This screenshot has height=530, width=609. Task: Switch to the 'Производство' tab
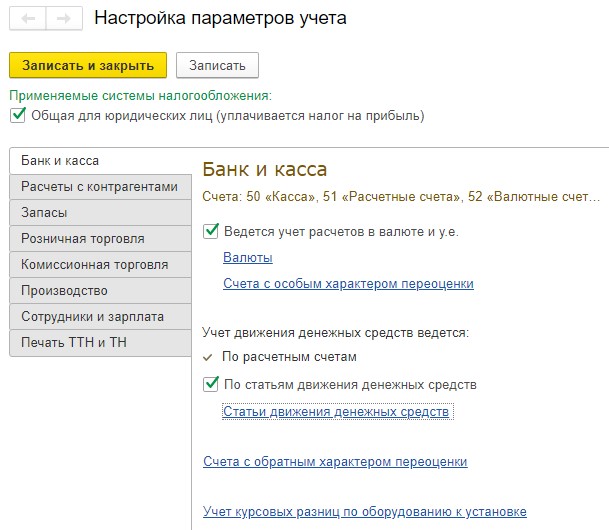(x=100, y=291)
